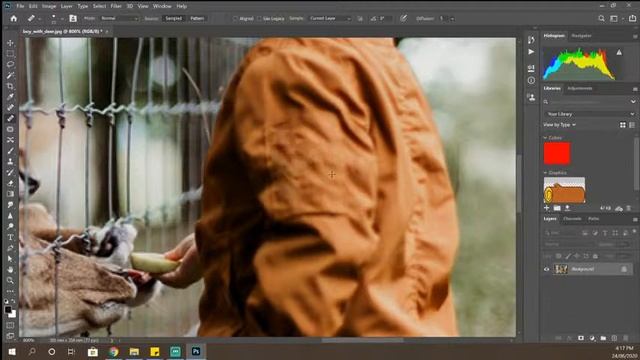
Task: Choose Sampled as healing source
Action: 173,18
